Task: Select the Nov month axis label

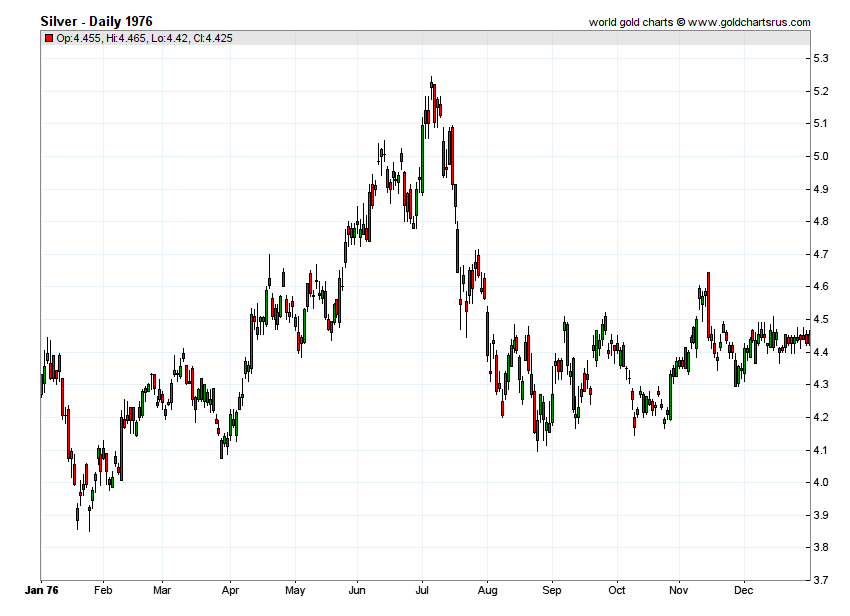Action: 679,590
